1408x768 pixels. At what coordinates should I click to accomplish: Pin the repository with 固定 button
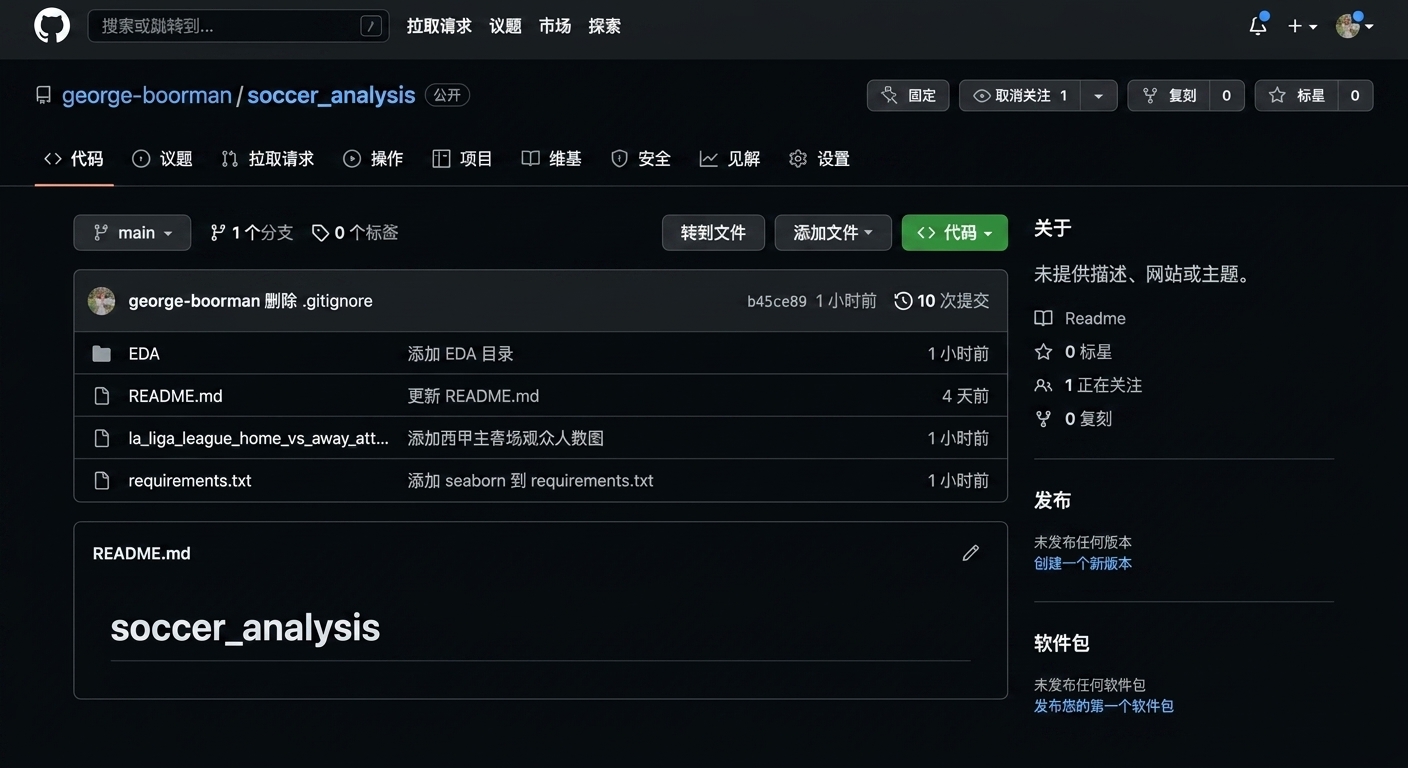click(908, 95)
